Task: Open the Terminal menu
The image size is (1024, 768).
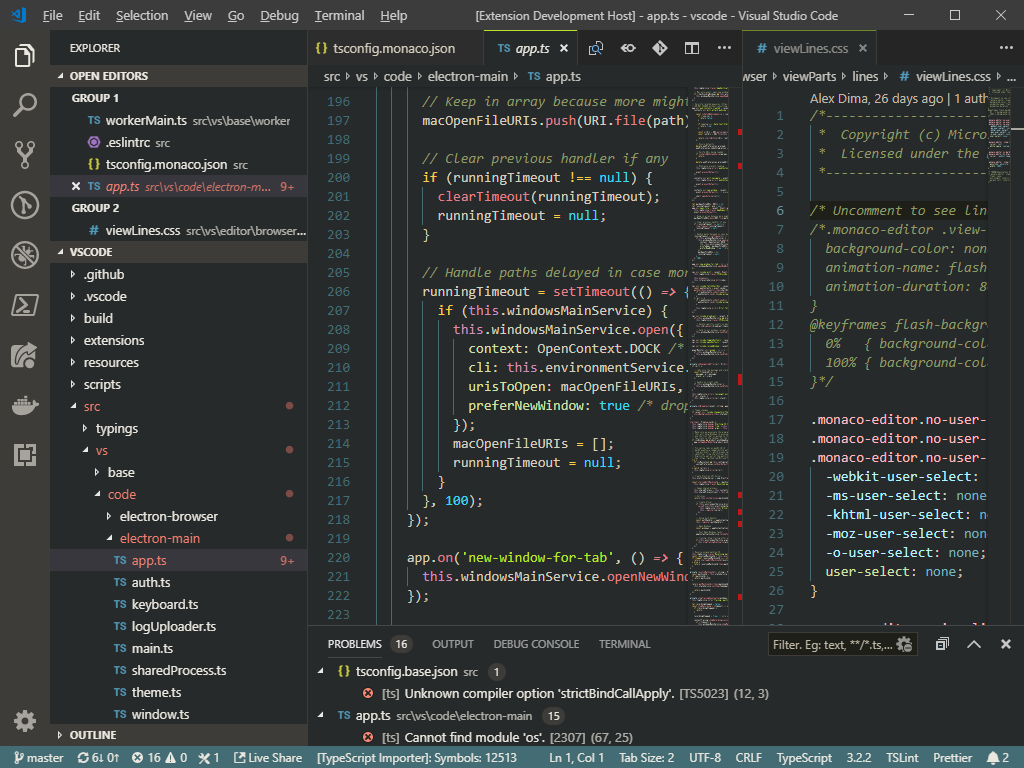Action: (339, 16)
